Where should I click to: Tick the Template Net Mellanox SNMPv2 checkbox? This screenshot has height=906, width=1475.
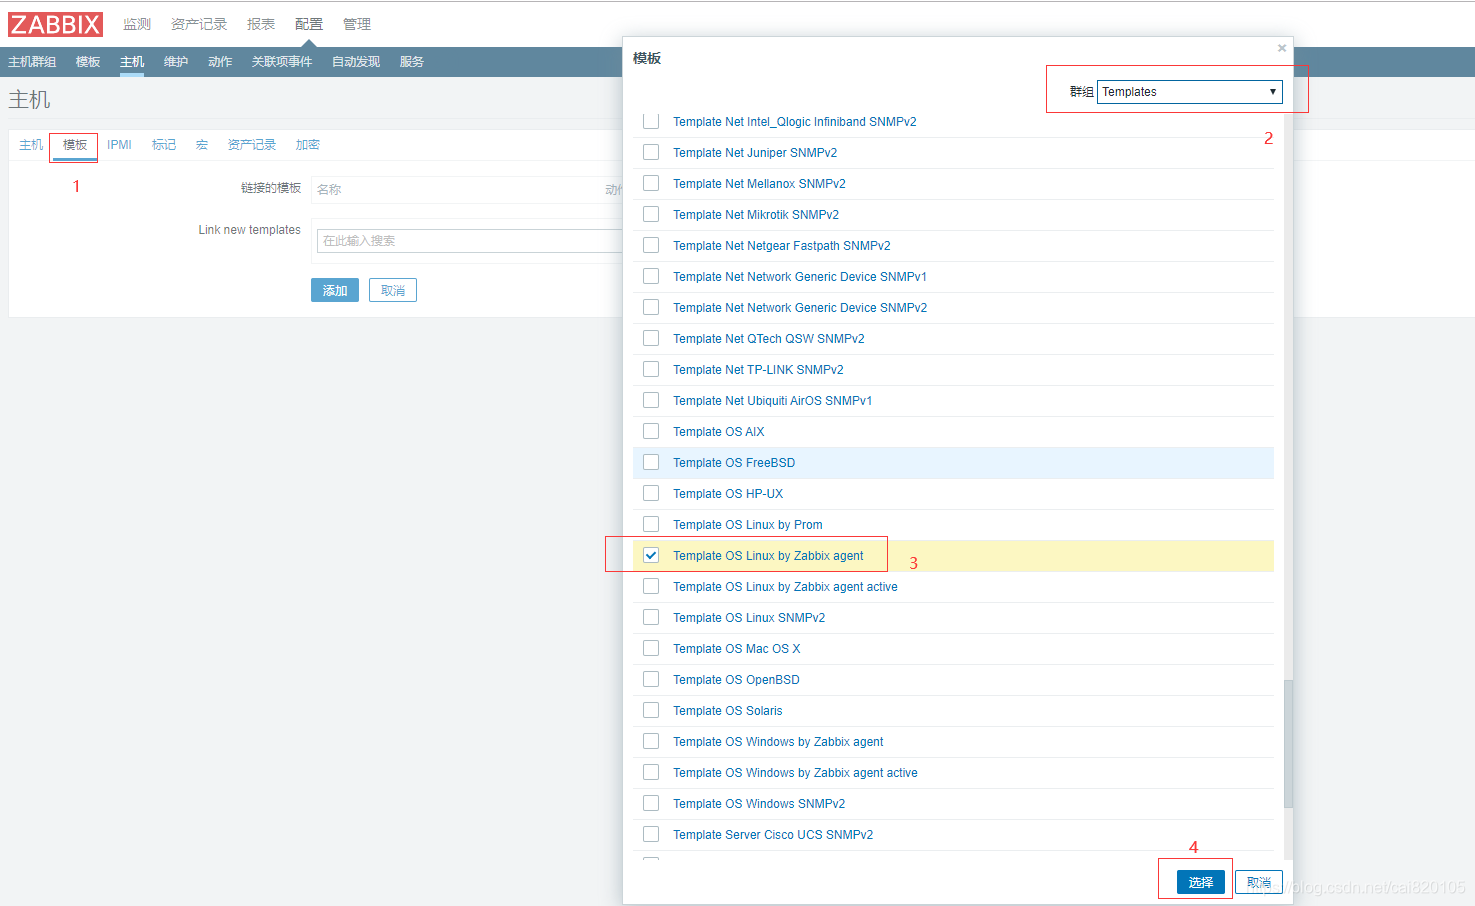(x=651, y=183)
